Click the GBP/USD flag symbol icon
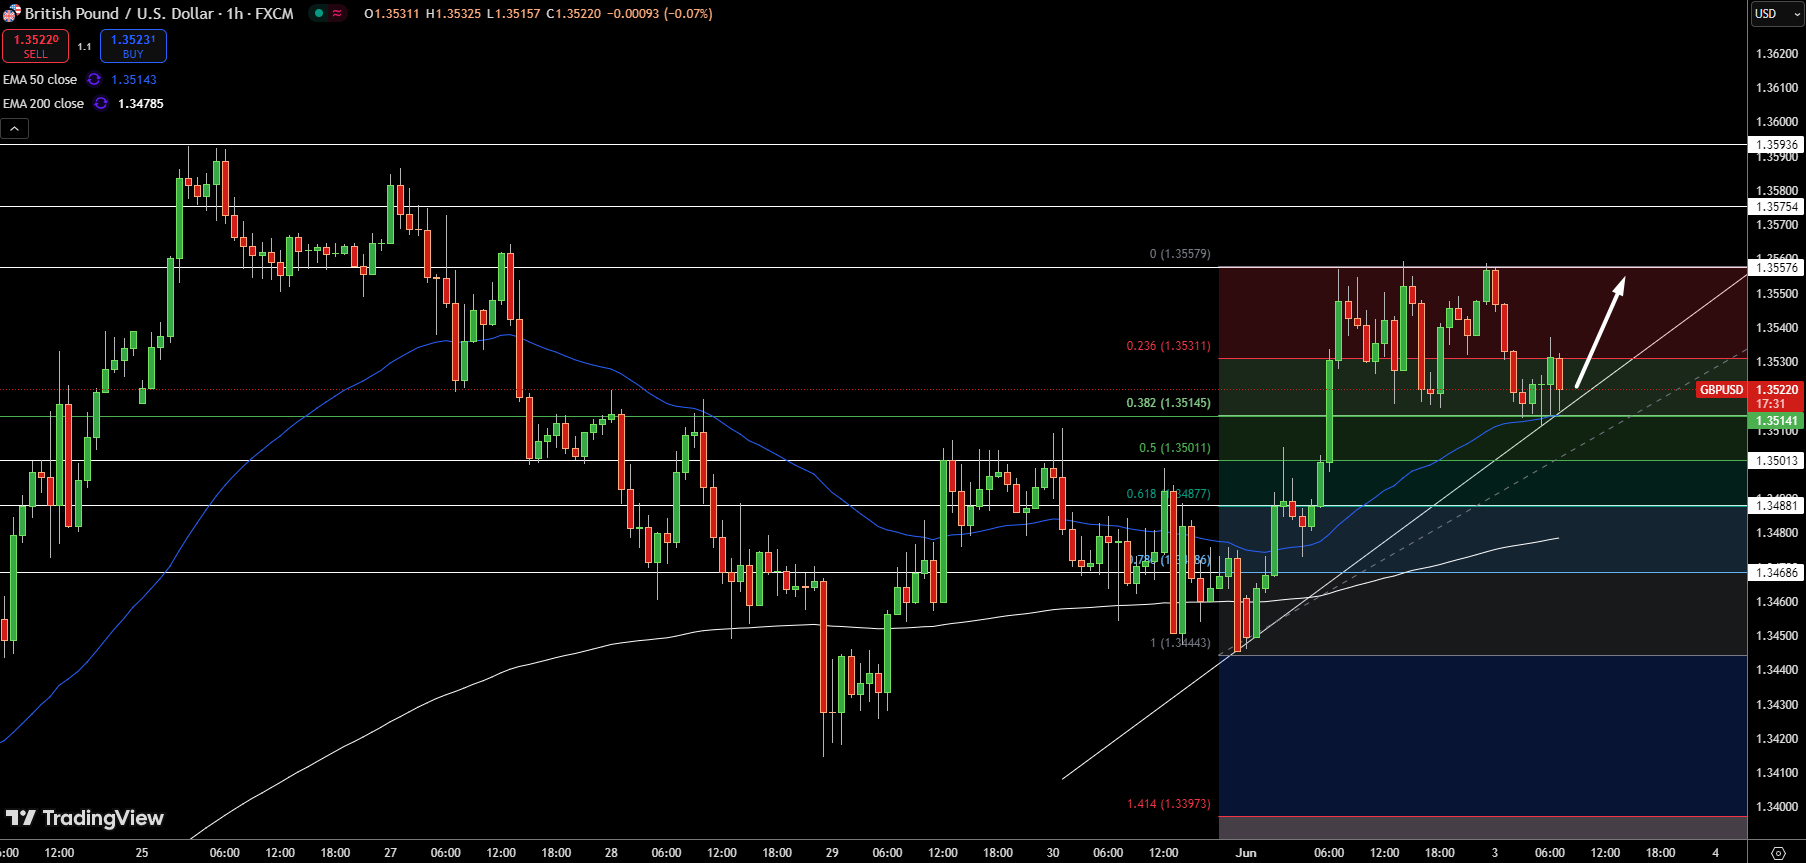Viewport: 1806px width, 863px height. coord(11,14)
